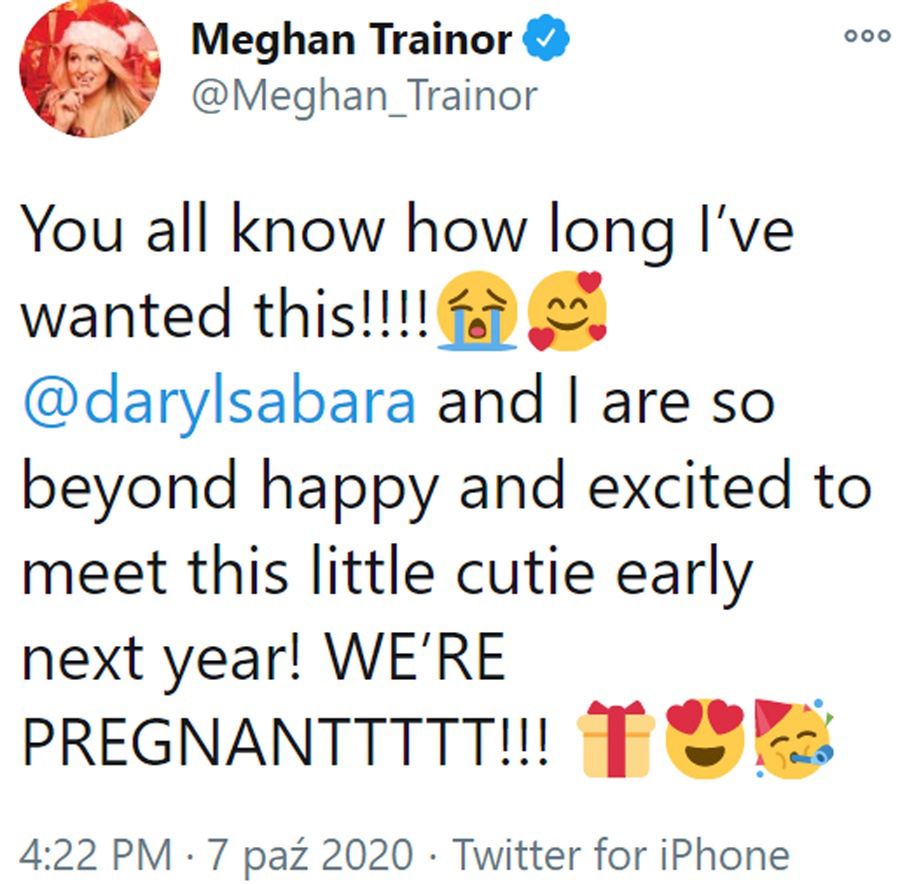Open the Twitter for iPhone source link
Viewport: 900px width, 884px height.
tap(621, 855)
